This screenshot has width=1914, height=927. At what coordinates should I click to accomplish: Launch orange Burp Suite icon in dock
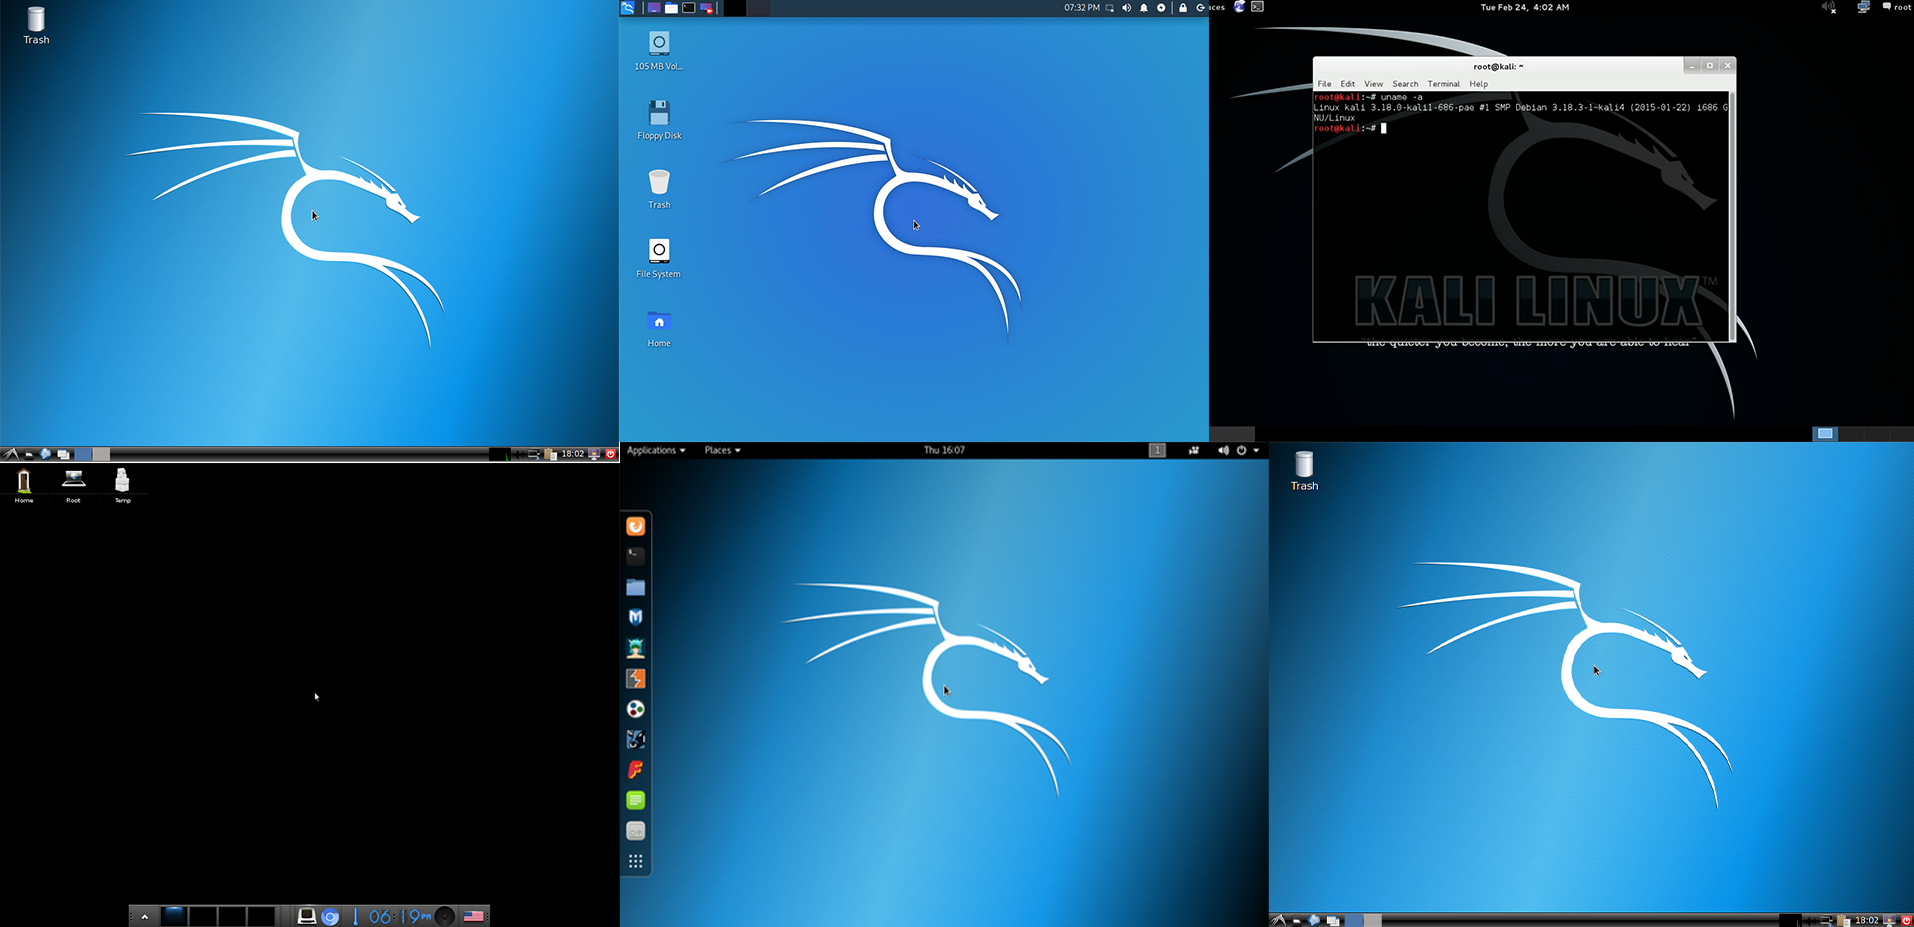(636, 678)
